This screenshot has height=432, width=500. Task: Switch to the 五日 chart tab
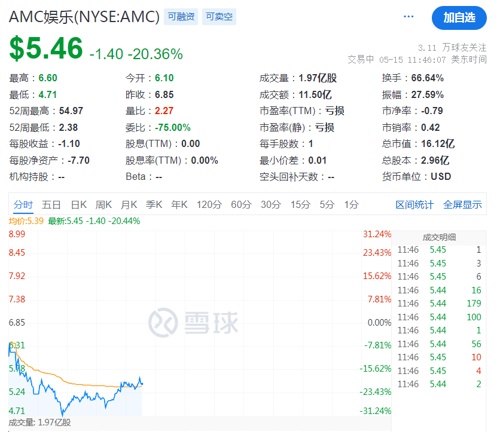[51, 204]
